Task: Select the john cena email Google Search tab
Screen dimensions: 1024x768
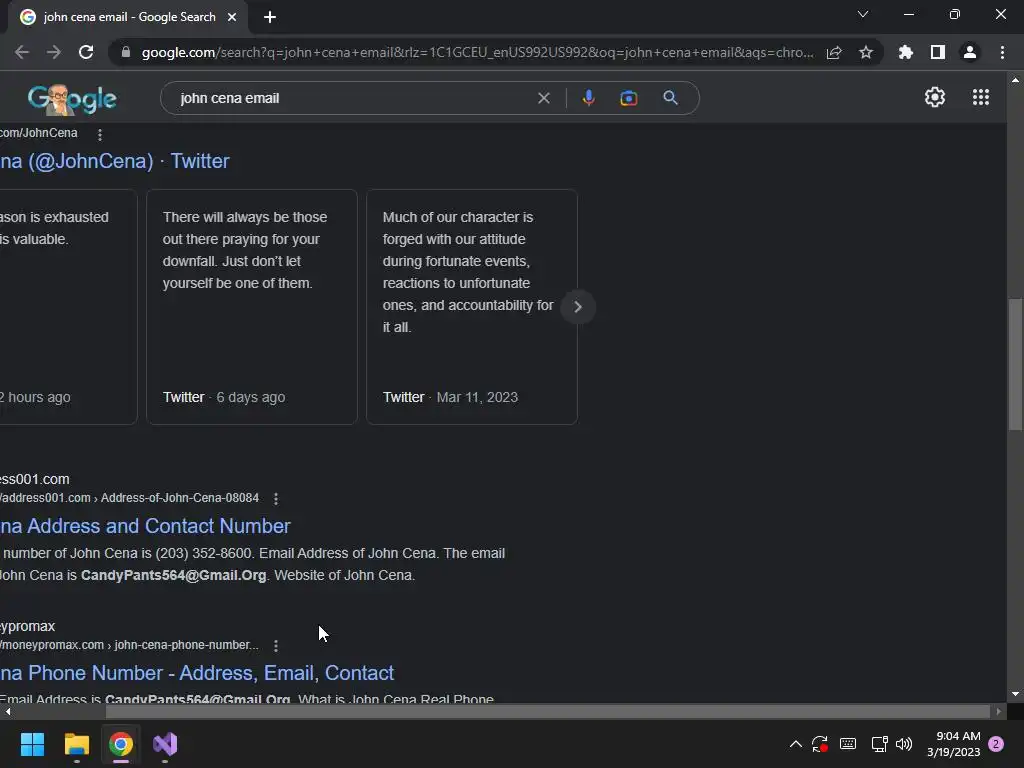Action: point(128,17)
